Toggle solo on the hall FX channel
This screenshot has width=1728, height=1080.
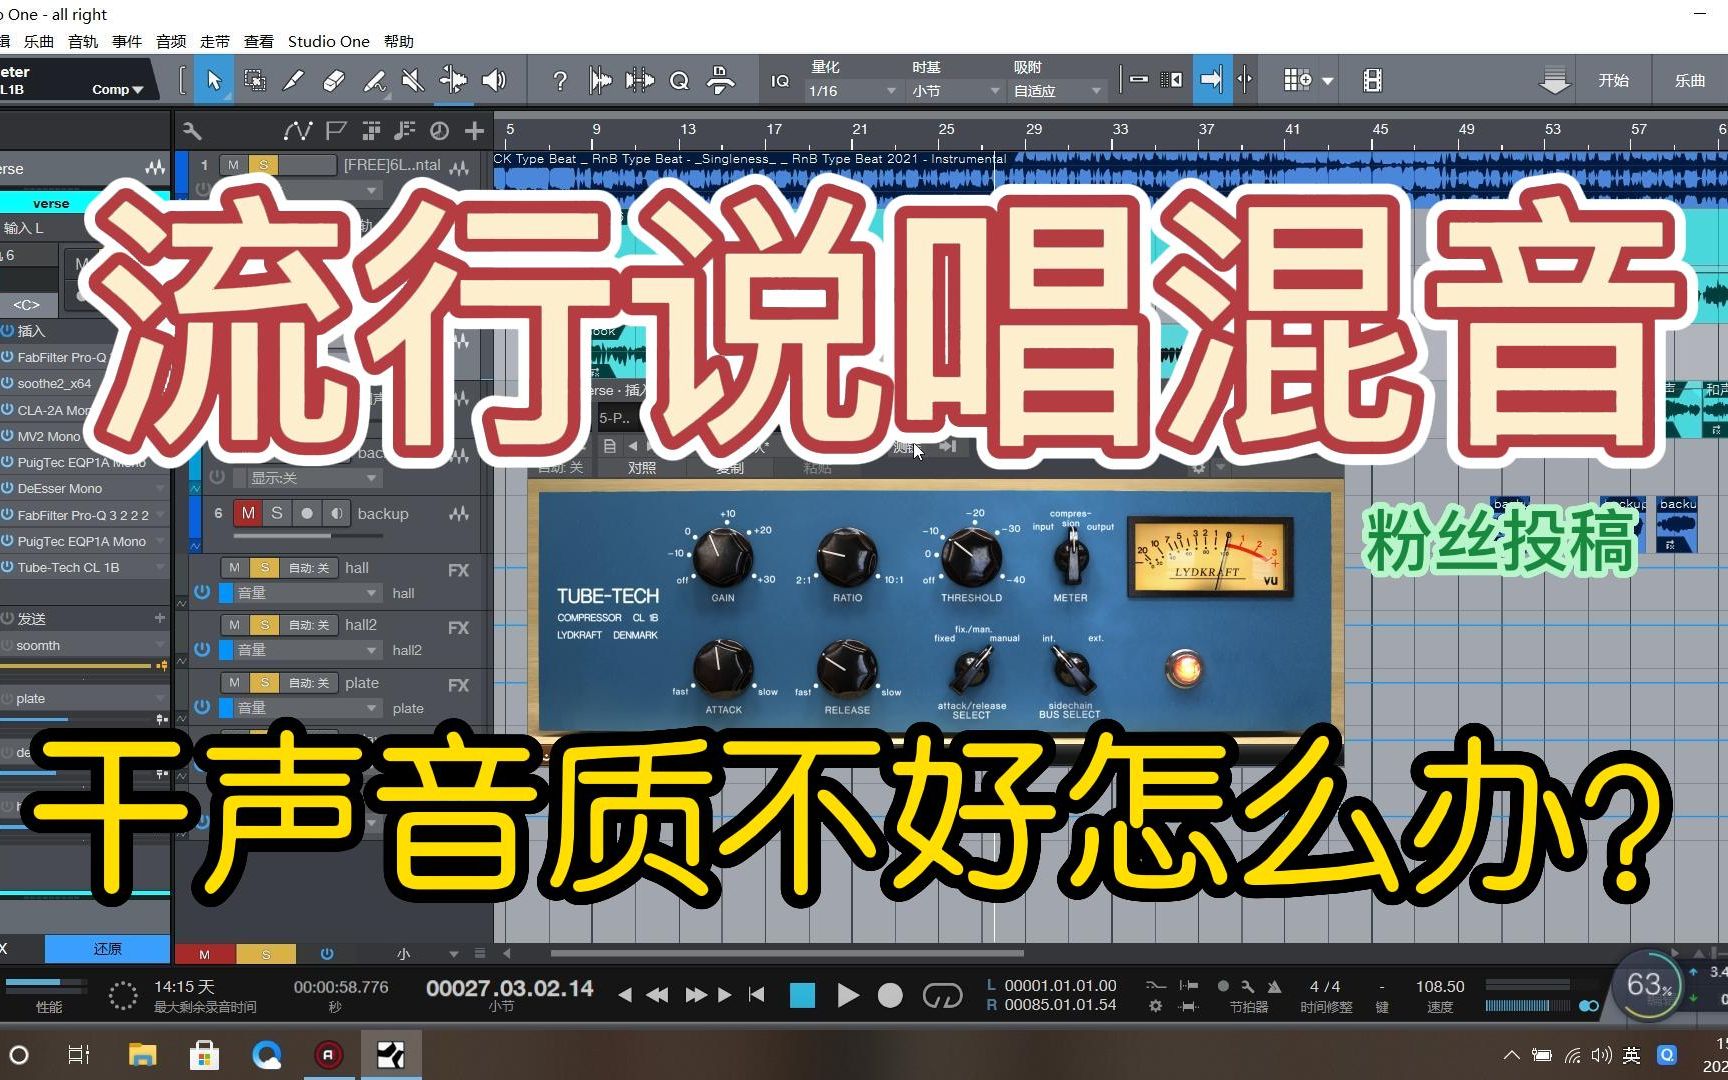tap(264, 568)
